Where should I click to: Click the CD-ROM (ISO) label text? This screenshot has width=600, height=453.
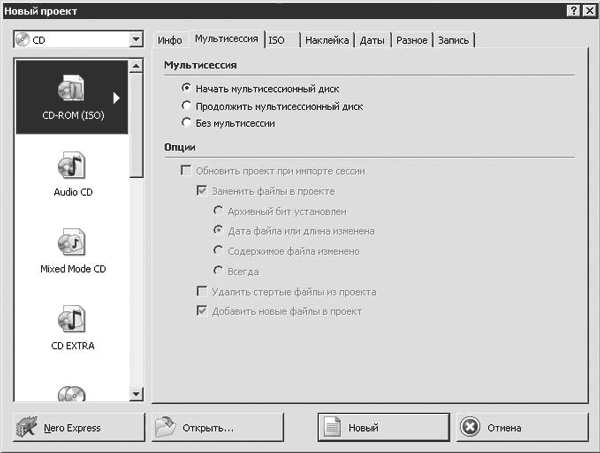pyautogui.click(x=73, y=116)
